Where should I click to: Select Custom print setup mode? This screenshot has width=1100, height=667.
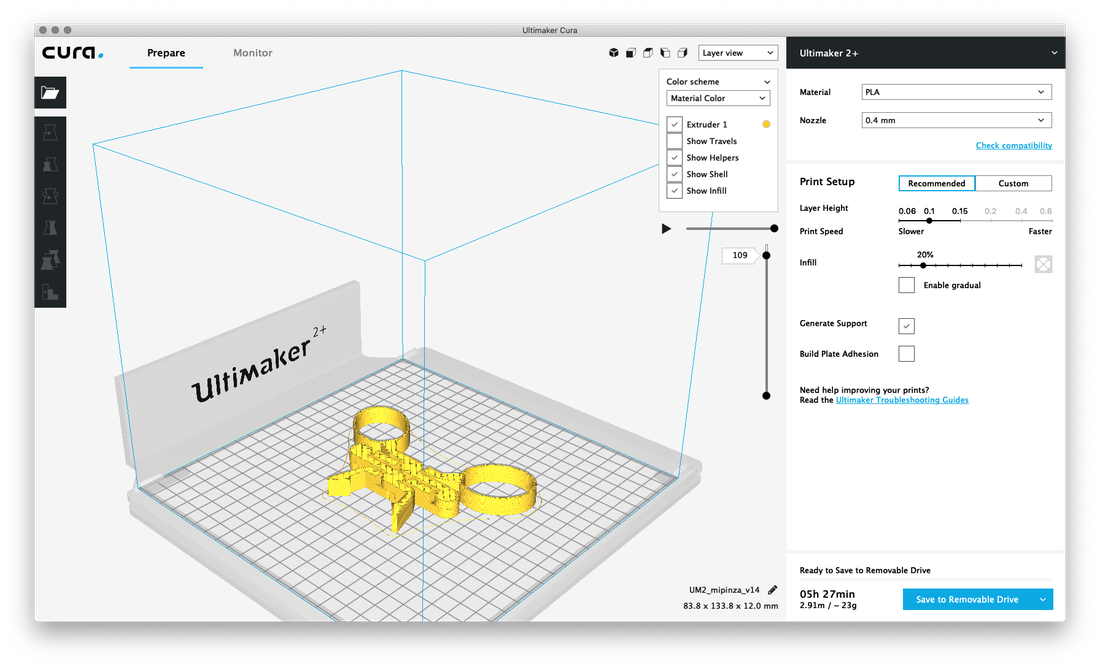pos(1013,183)
